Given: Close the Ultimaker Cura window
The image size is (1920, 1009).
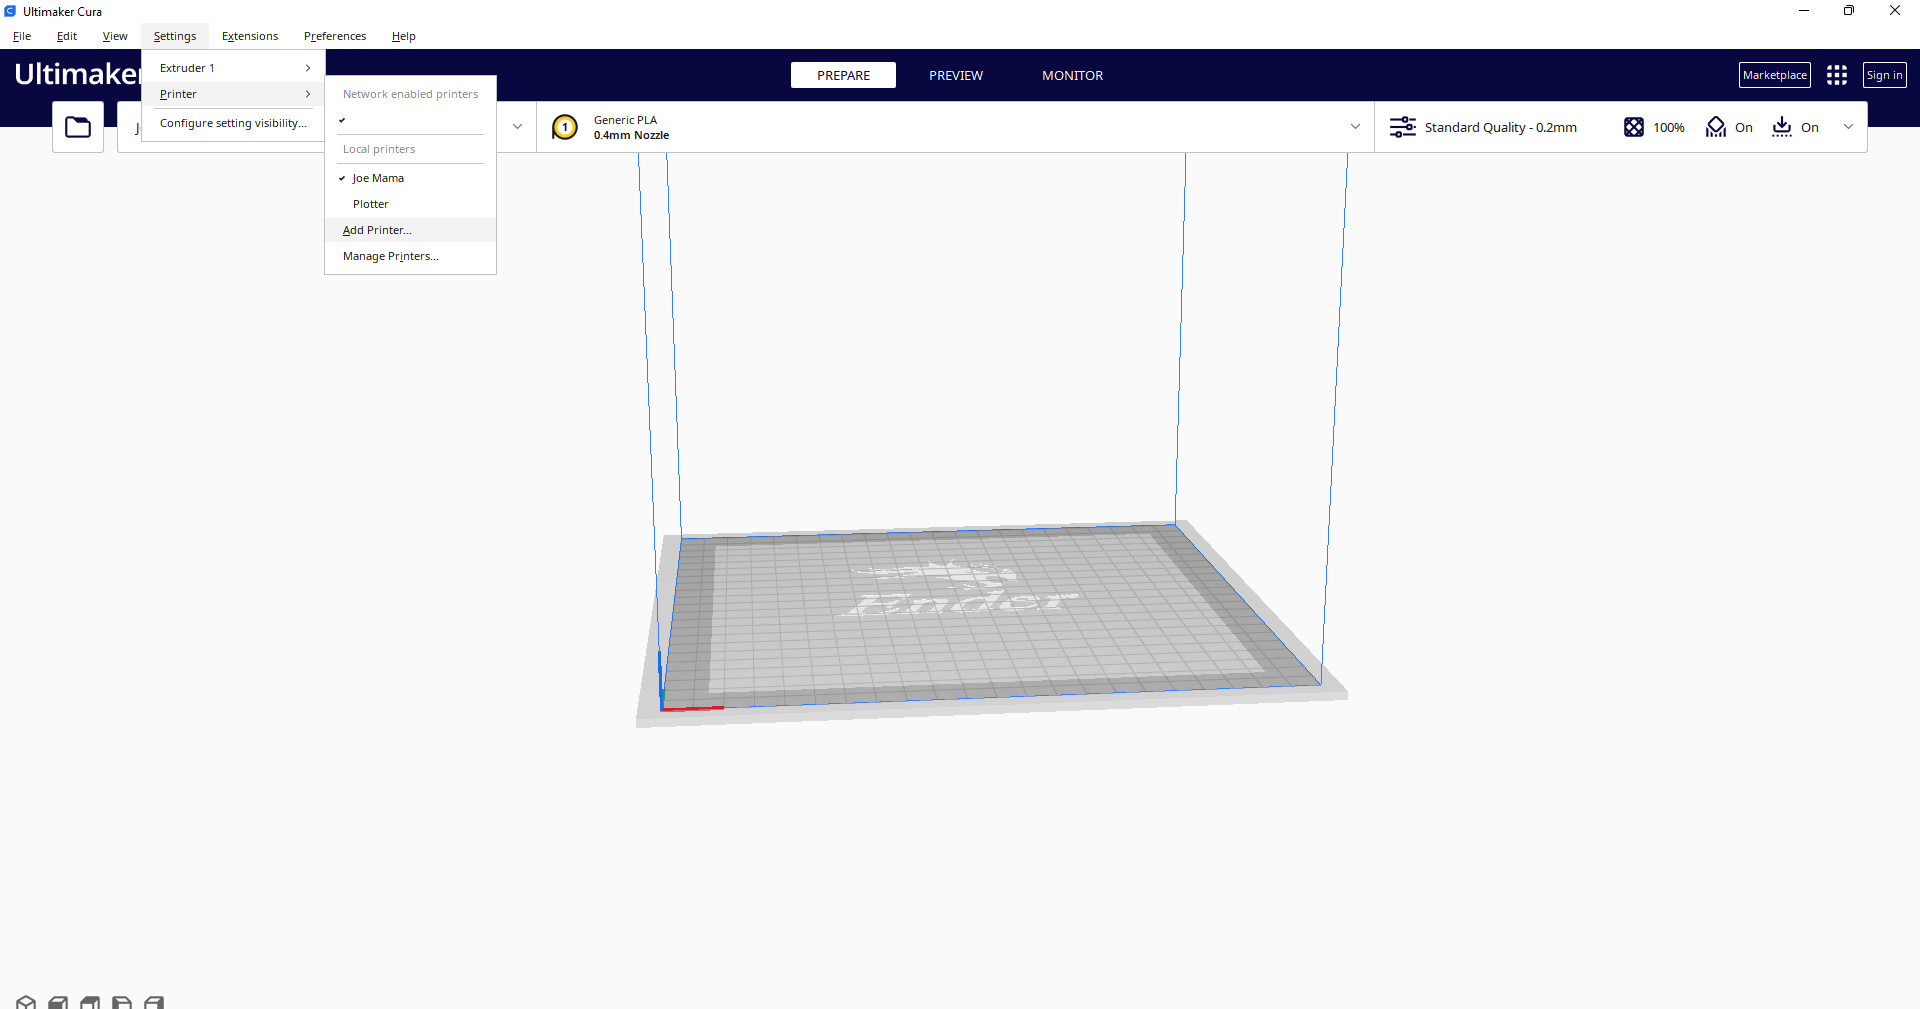Looking at the screenshot, I should coord(1895,11).
